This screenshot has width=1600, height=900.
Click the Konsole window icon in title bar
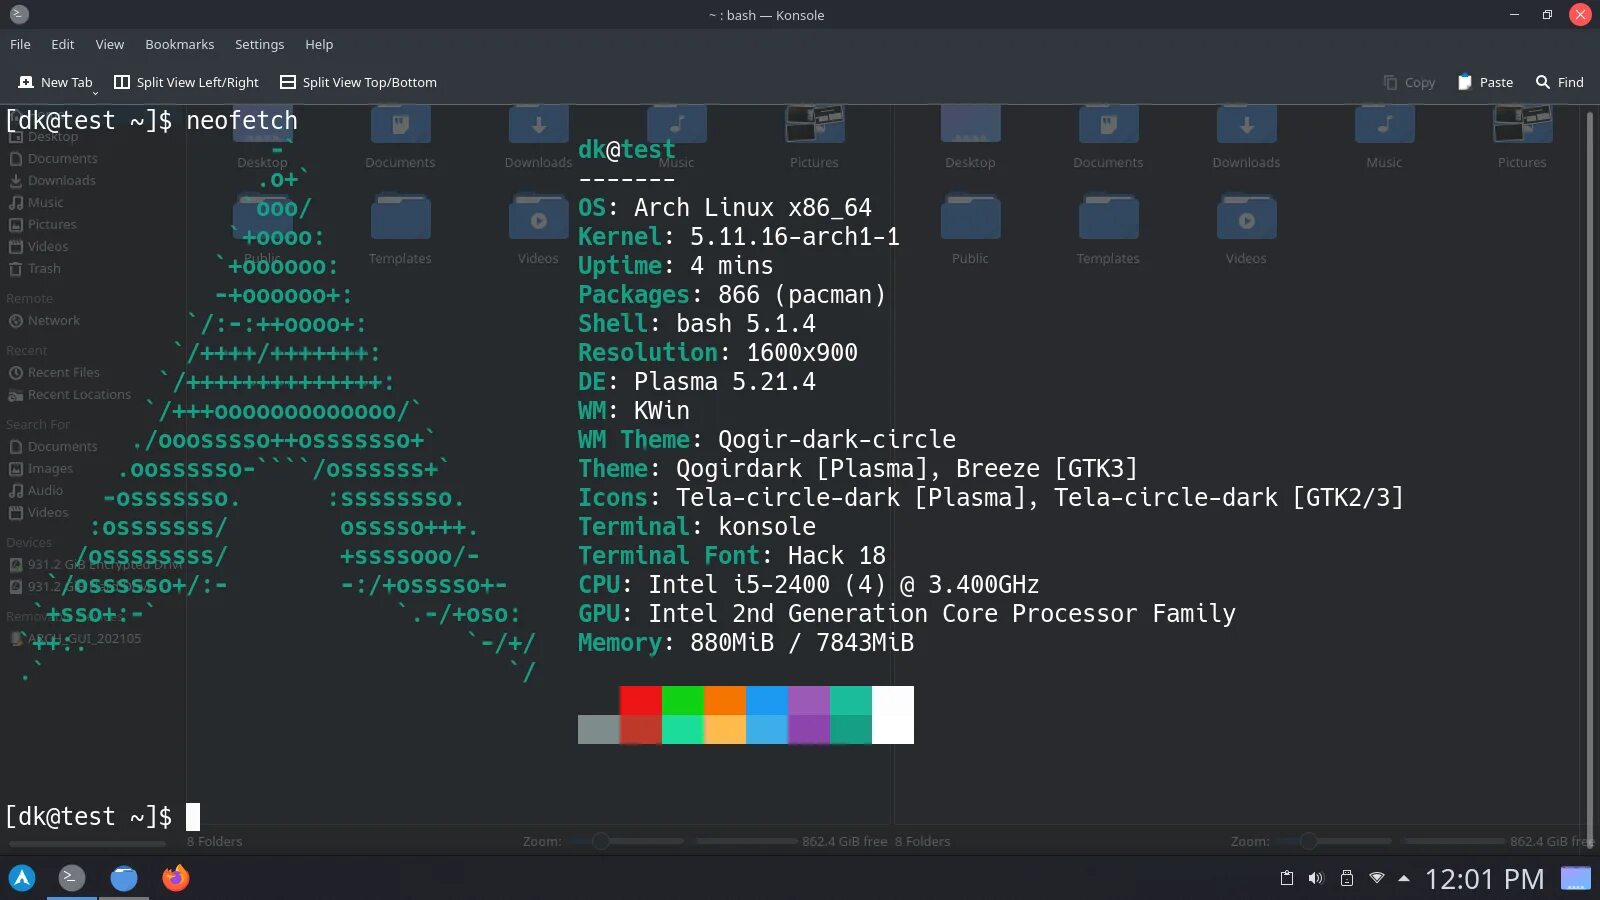(x=19, y=14)
